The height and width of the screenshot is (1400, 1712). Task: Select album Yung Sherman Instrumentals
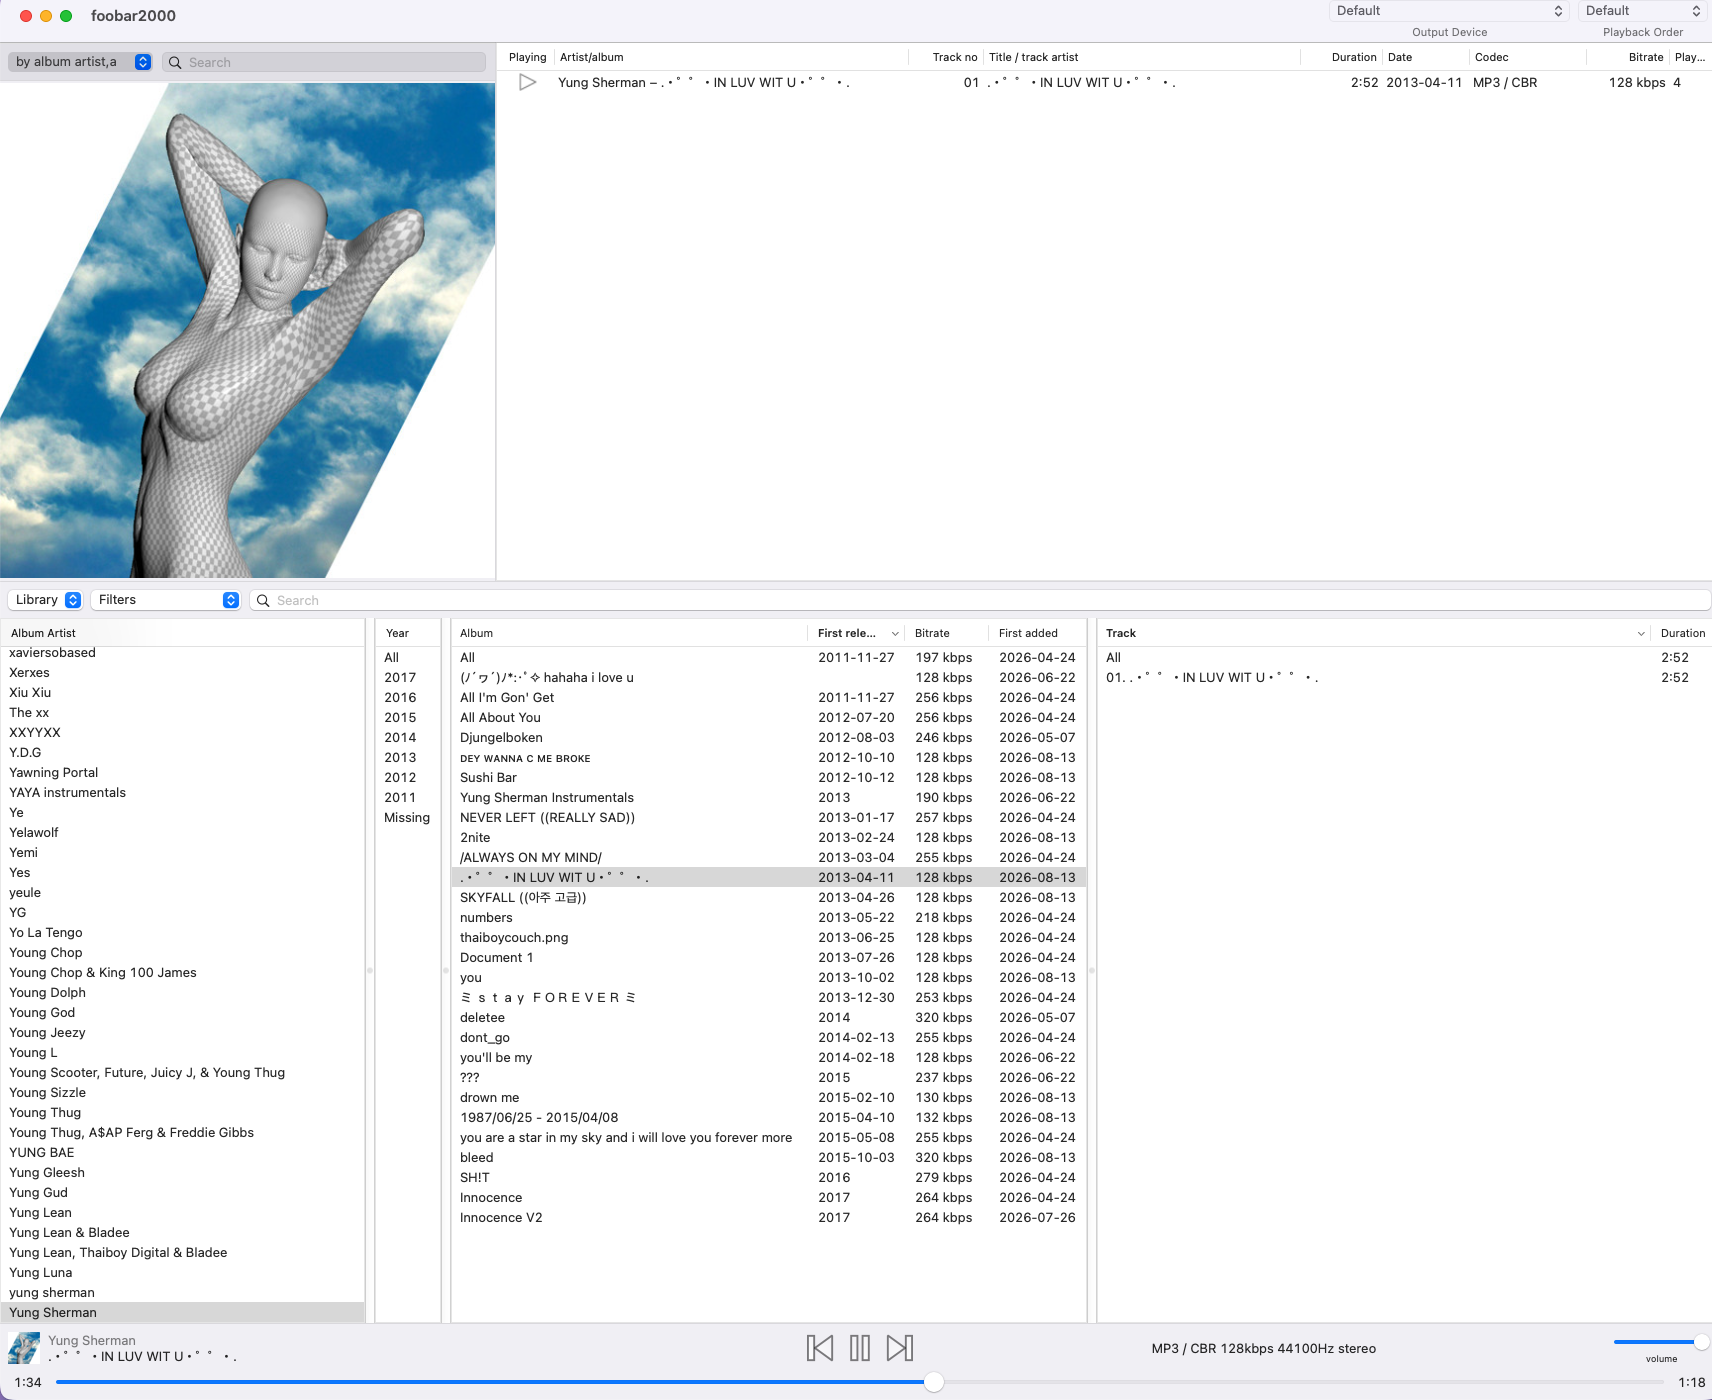(769, 797)
